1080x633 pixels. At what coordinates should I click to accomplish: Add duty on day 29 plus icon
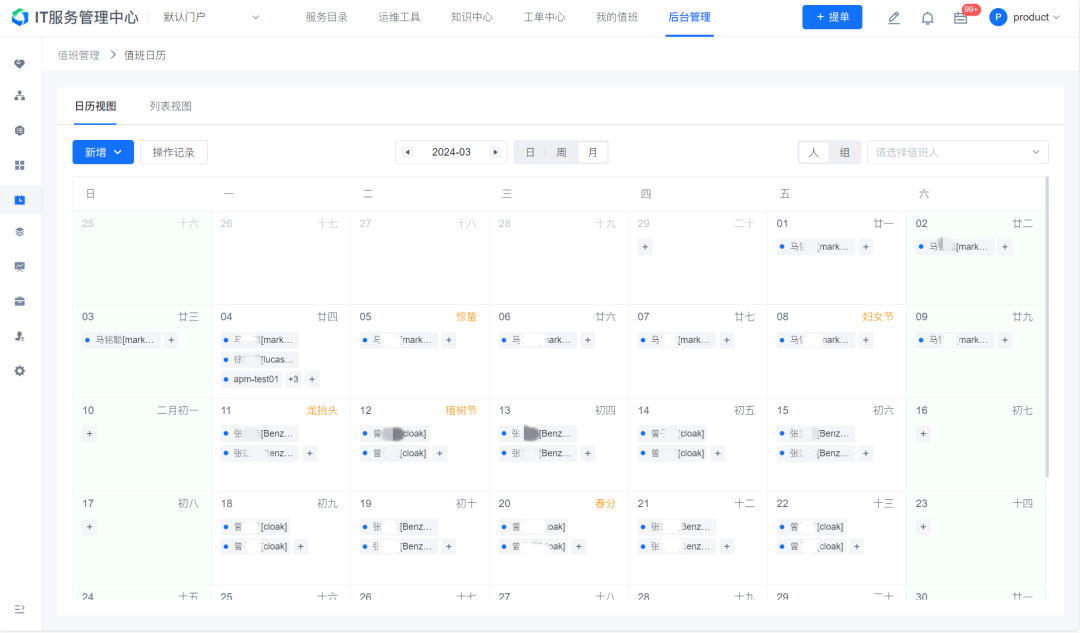pos(645,247)
